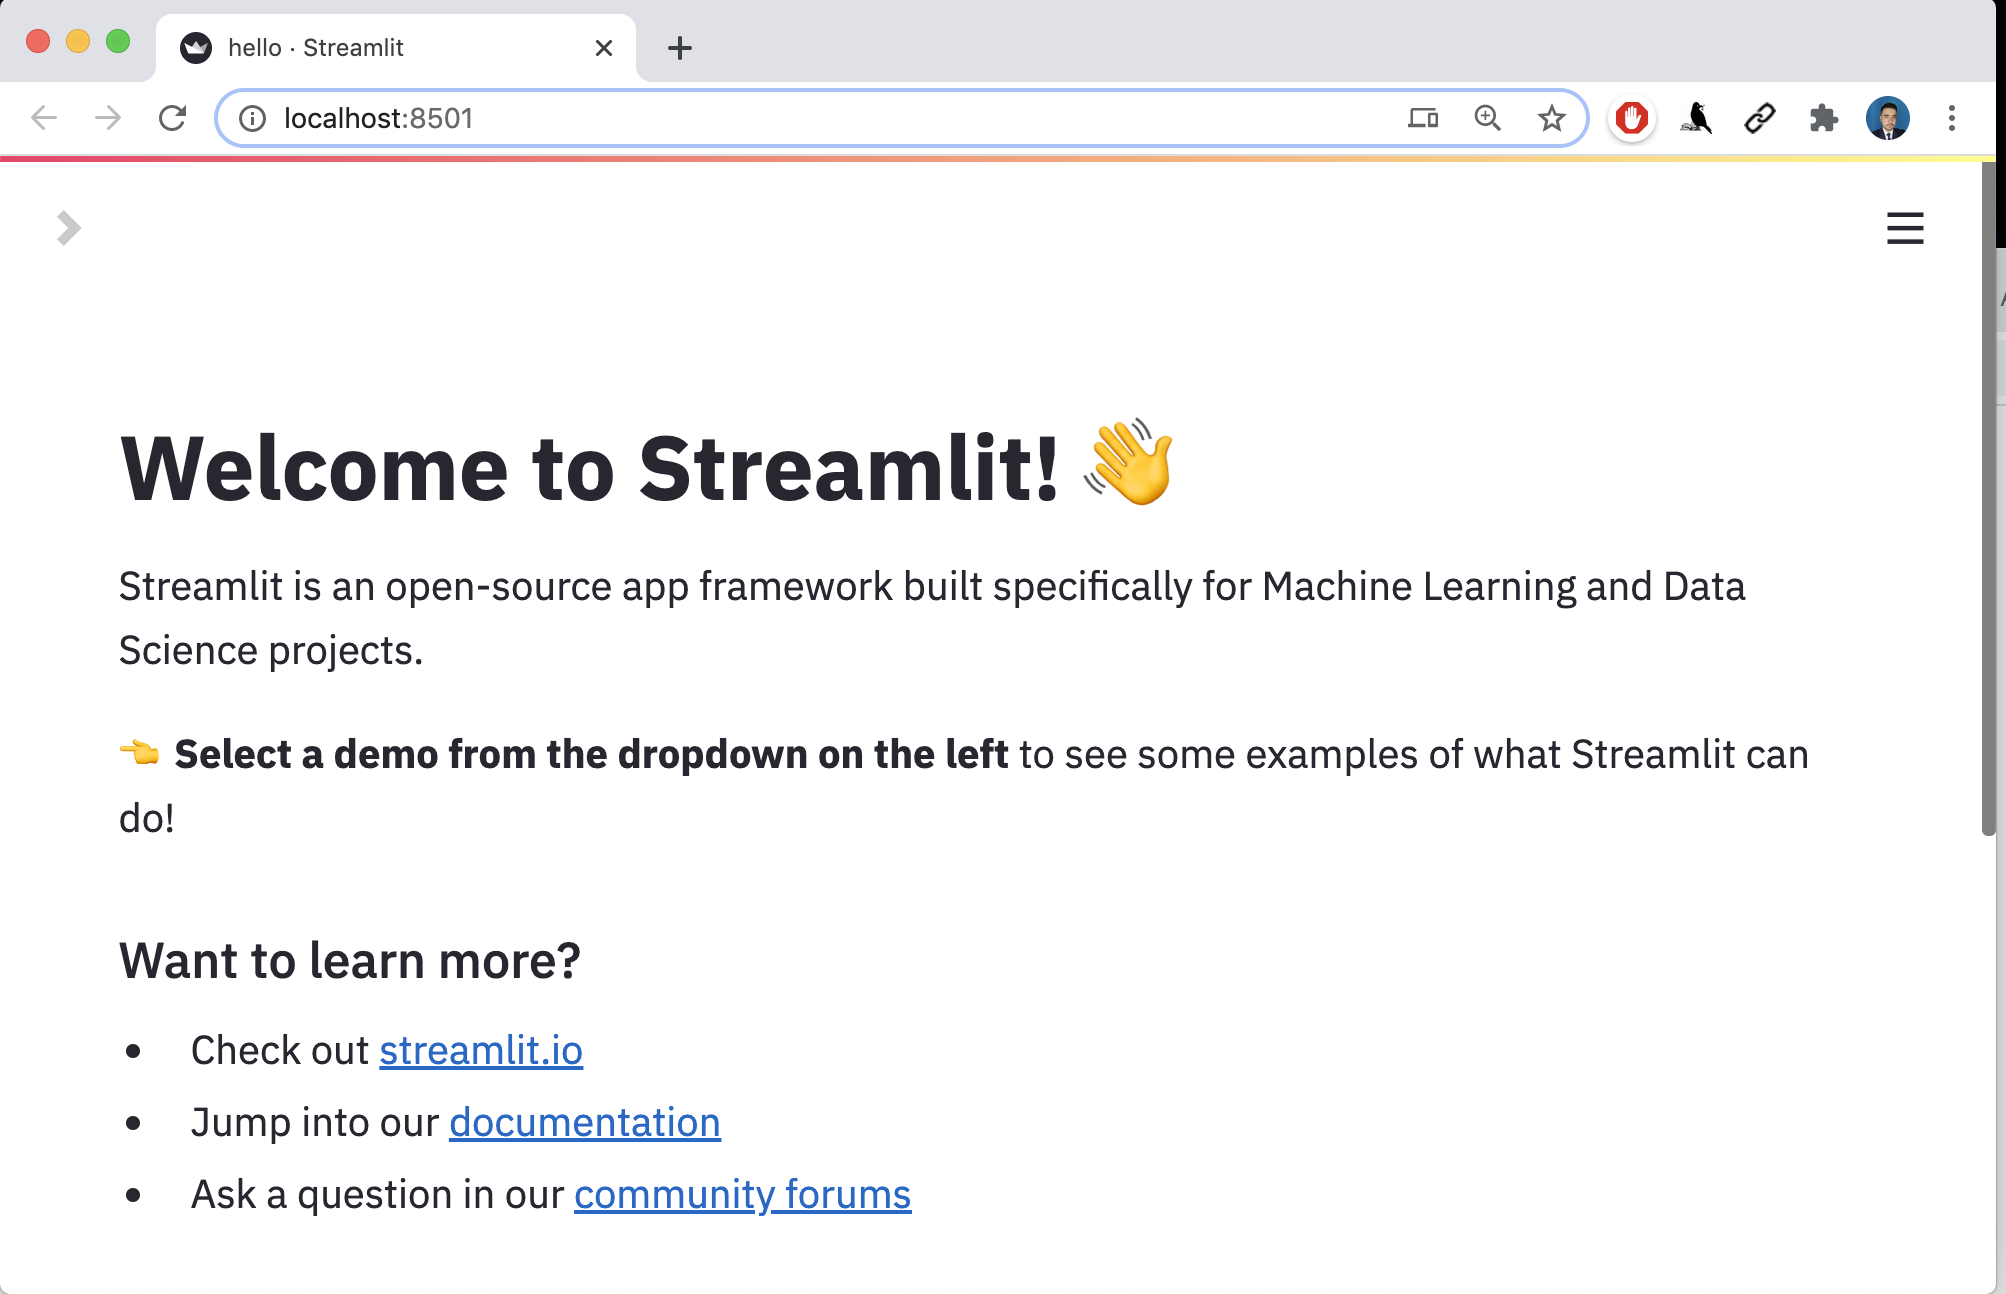Activate the zoom magnifier icon in address bar
The height and width of the screenshot is (1294, 2006).
tap(1488, 118)
